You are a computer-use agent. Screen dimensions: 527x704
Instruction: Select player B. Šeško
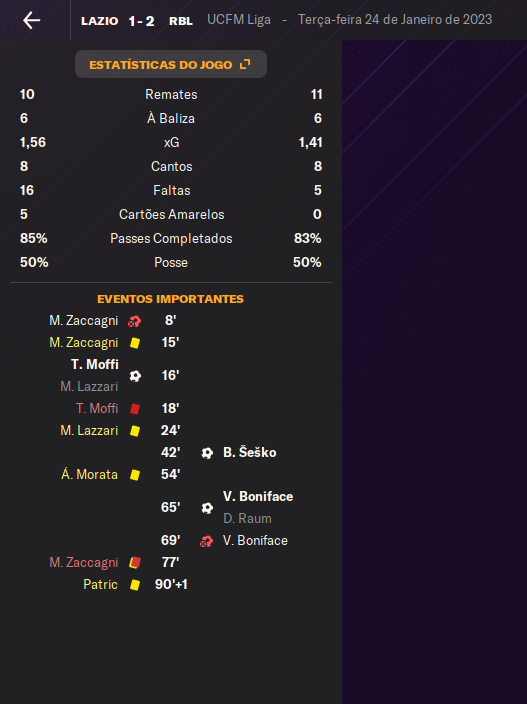[250, 452]
